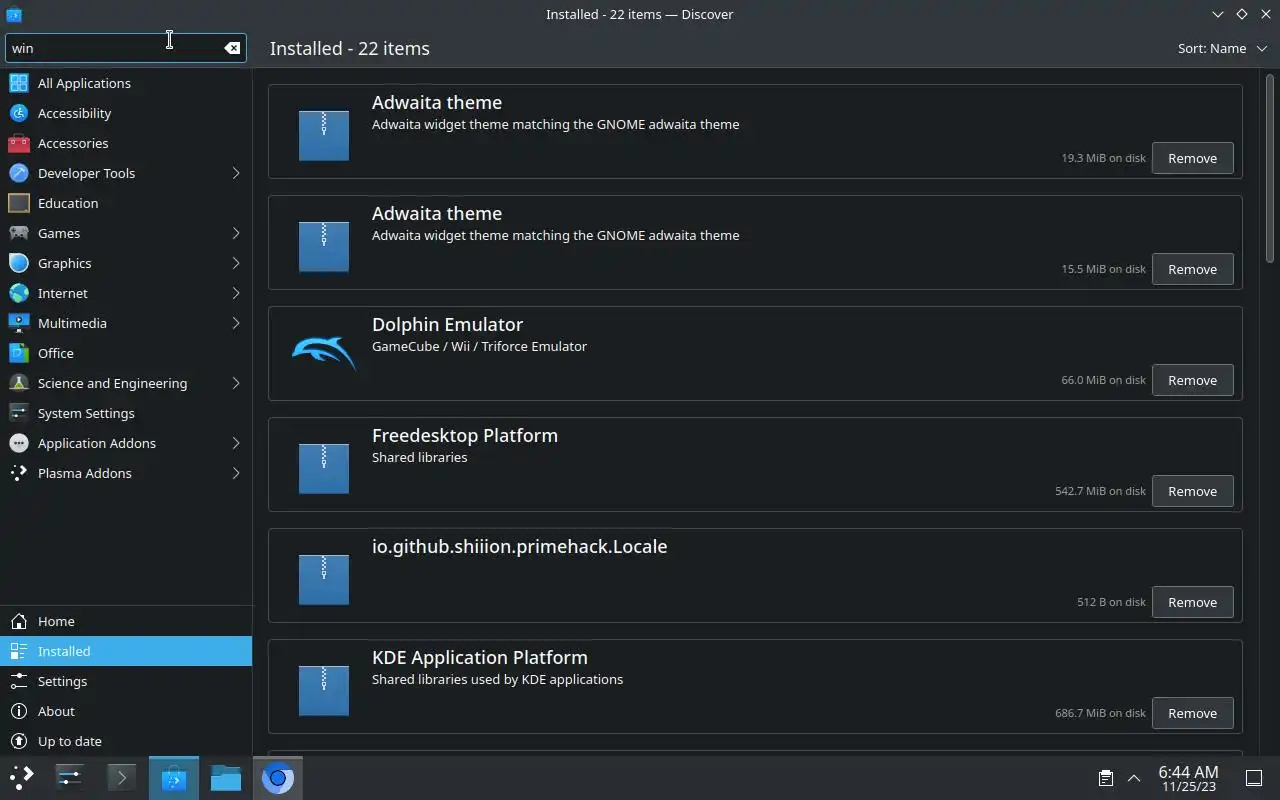The width and height of the screenshot is (1280, 800).
Task: Click the Developer Tools icon
Action: click(19, 173)
